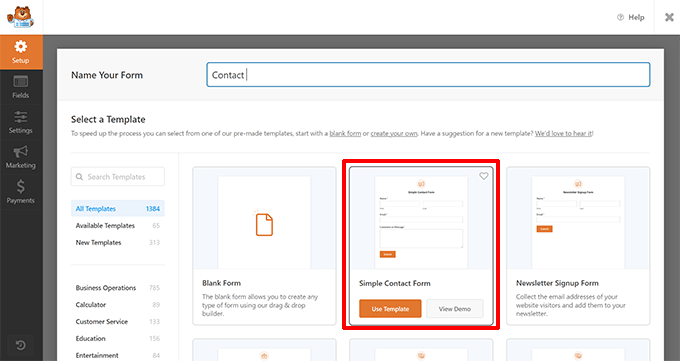The image size is (680, 361).
Task: Follow the 'create your own' link
Action: coord(394,134)
